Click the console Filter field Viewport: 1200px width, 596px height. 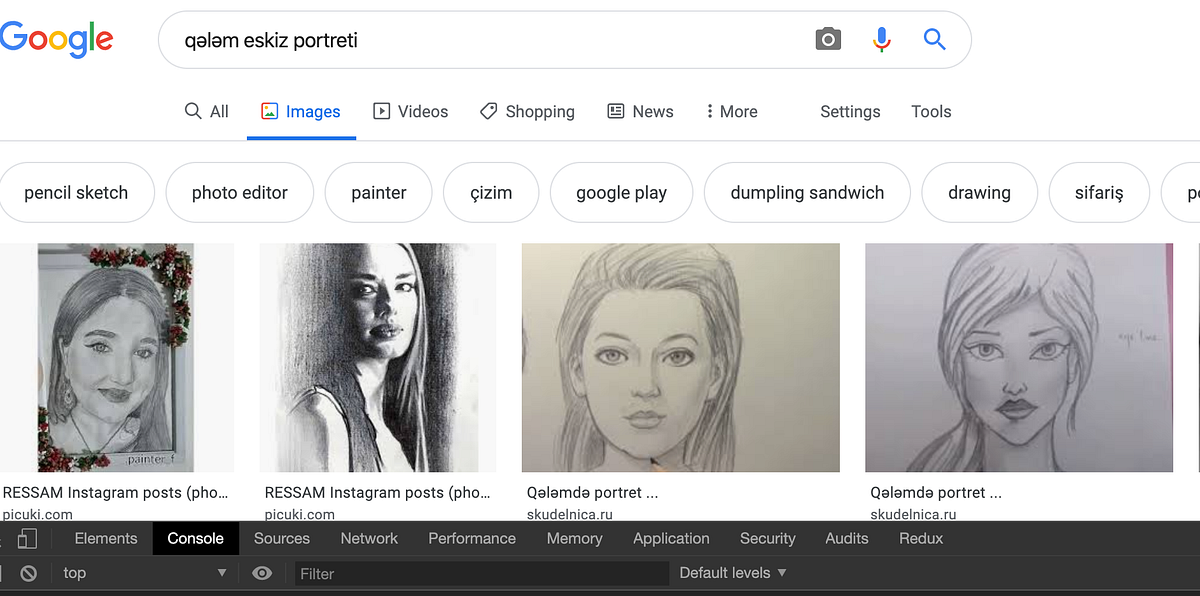tap(480, 573)
